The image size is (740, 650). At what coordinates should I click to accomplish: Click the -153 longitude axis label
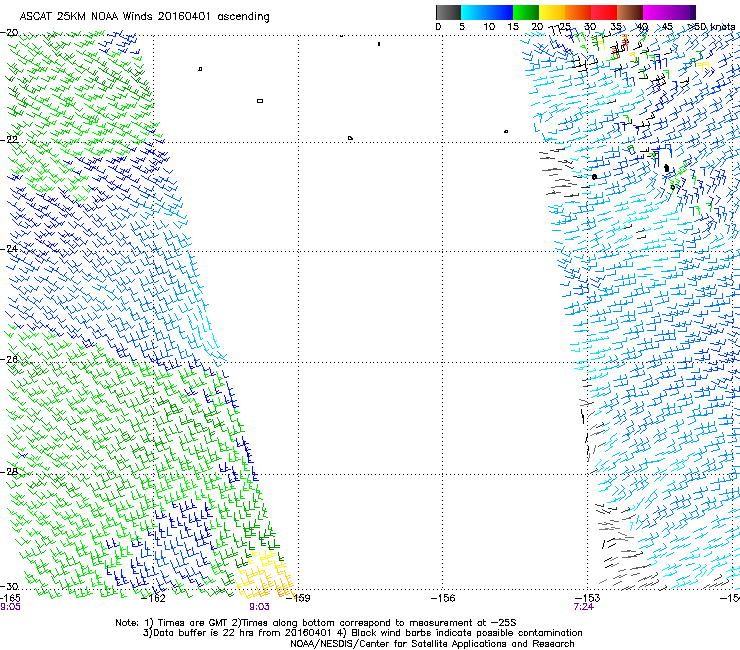(588, 598)
